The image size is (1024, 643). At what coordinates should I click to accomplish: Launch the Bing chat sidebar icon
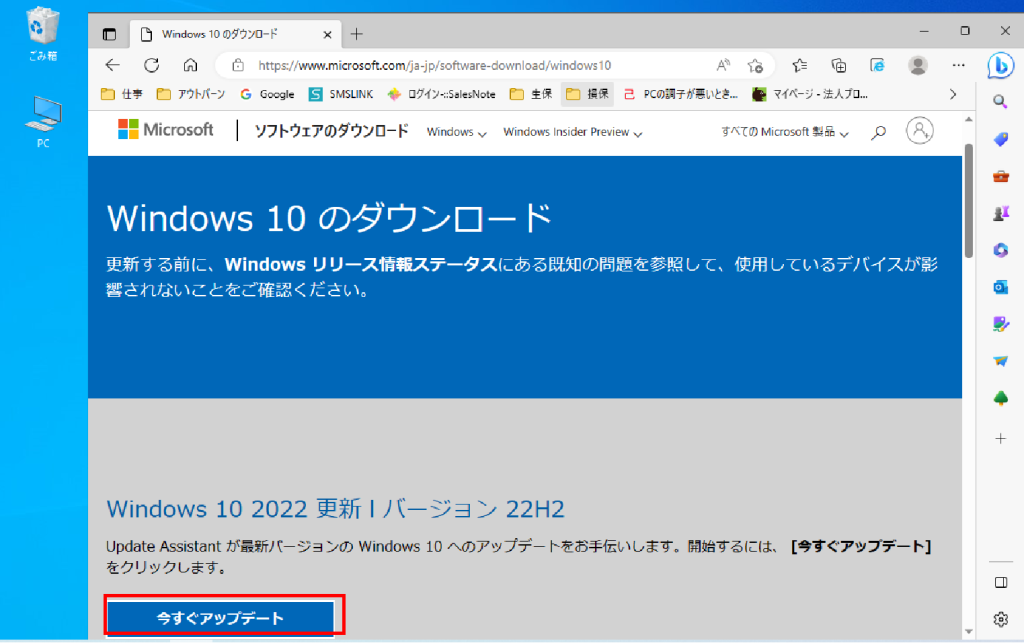1000,66
